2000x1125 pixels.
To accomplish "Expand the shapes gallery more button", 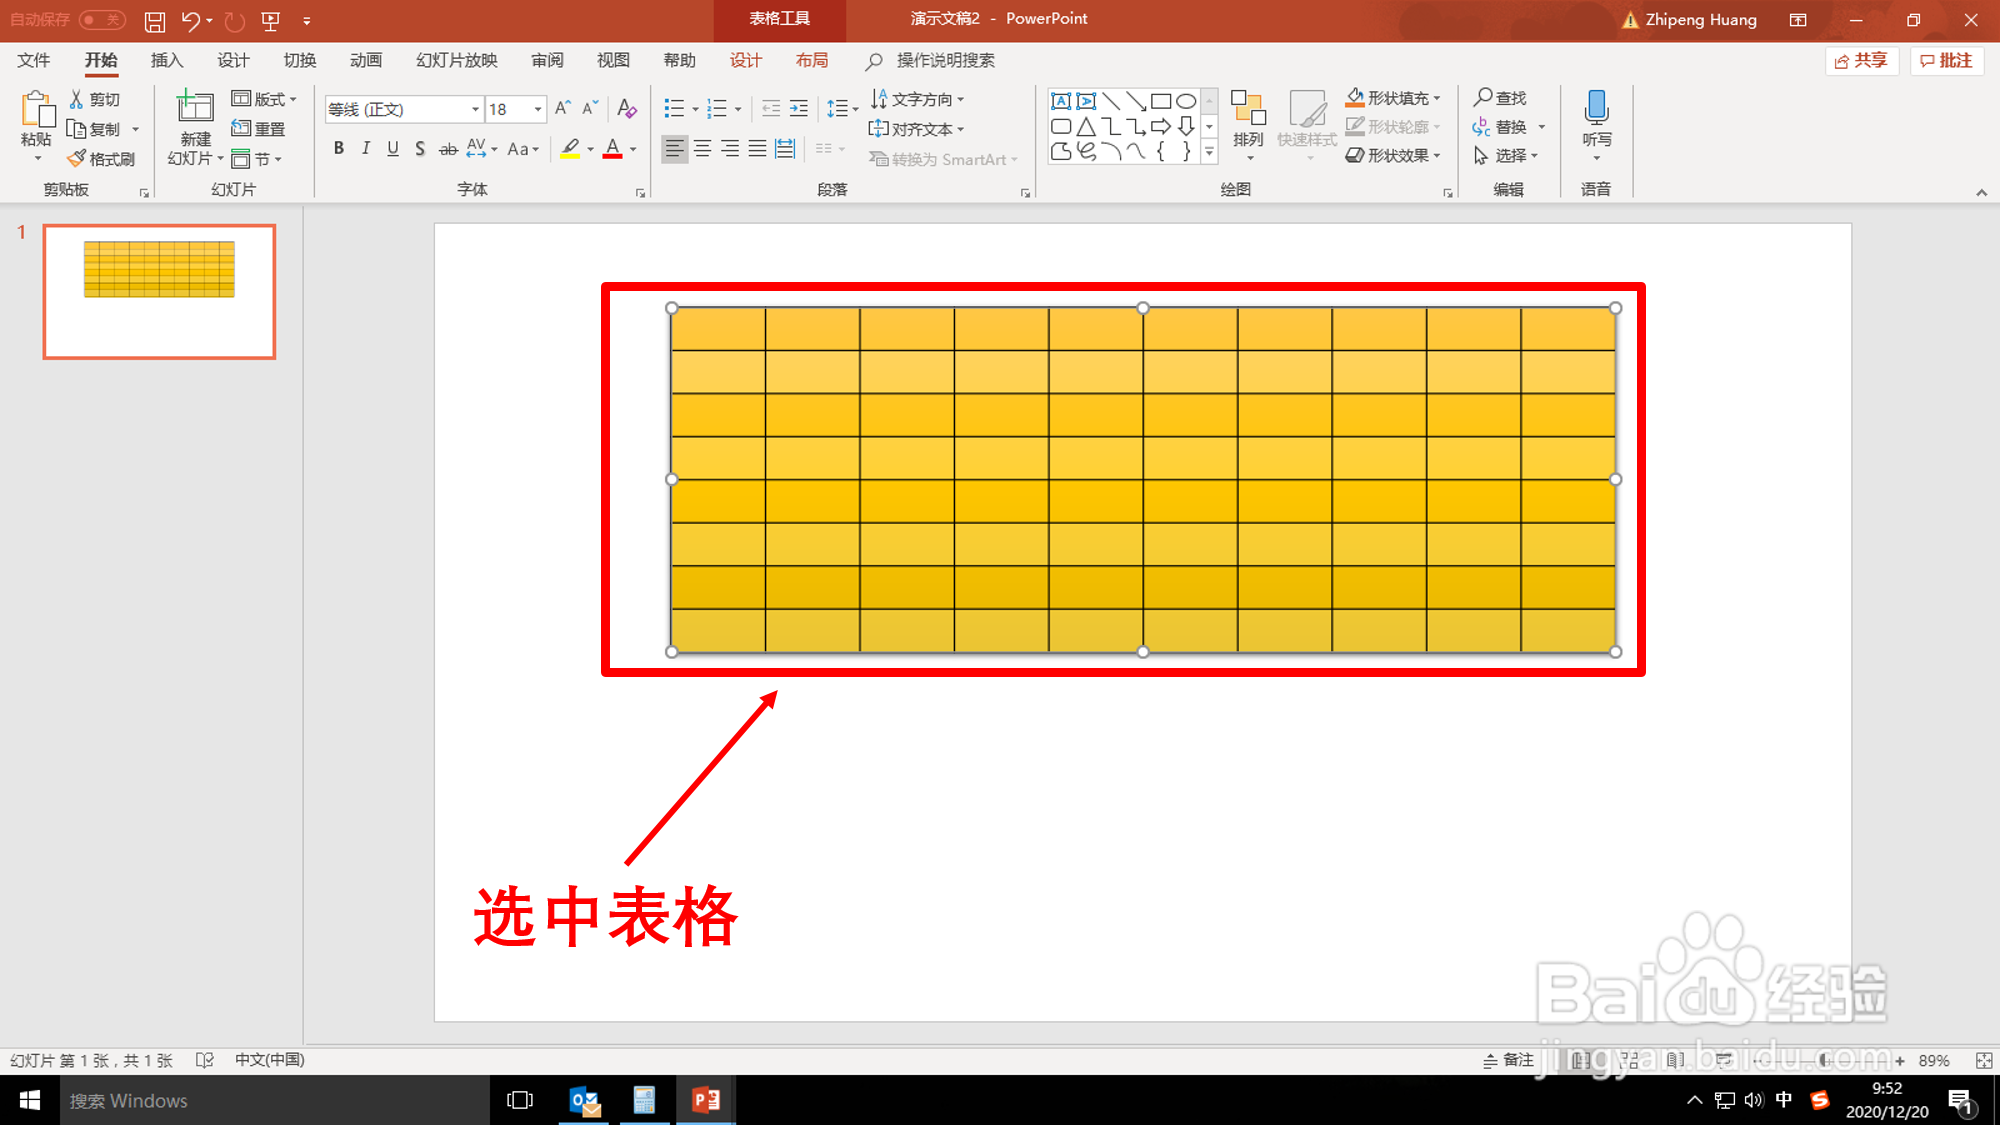I will coord(1210,152).
